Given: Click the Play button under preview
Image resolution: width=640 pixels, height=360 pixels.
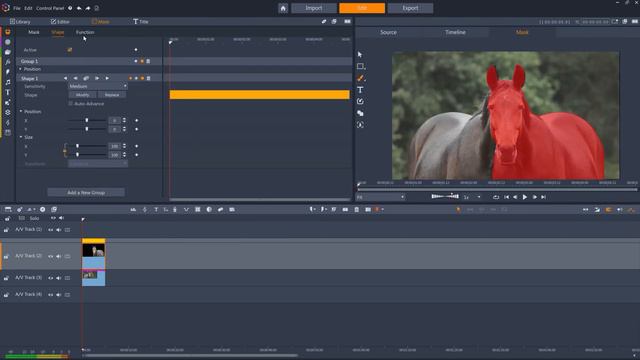Looking at the screenshot, I should point(525,197).
